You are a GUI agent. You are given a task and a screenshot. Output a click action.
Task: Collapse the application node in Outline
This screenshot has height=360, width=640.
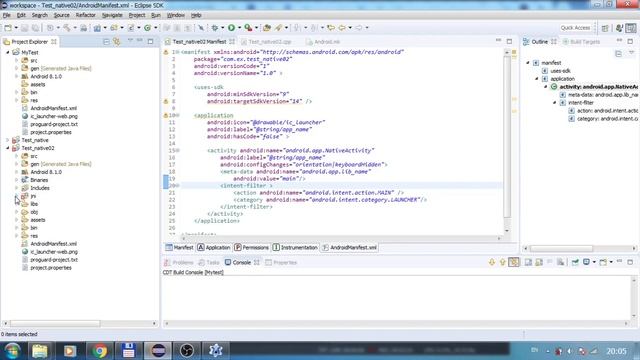point(537,79)
